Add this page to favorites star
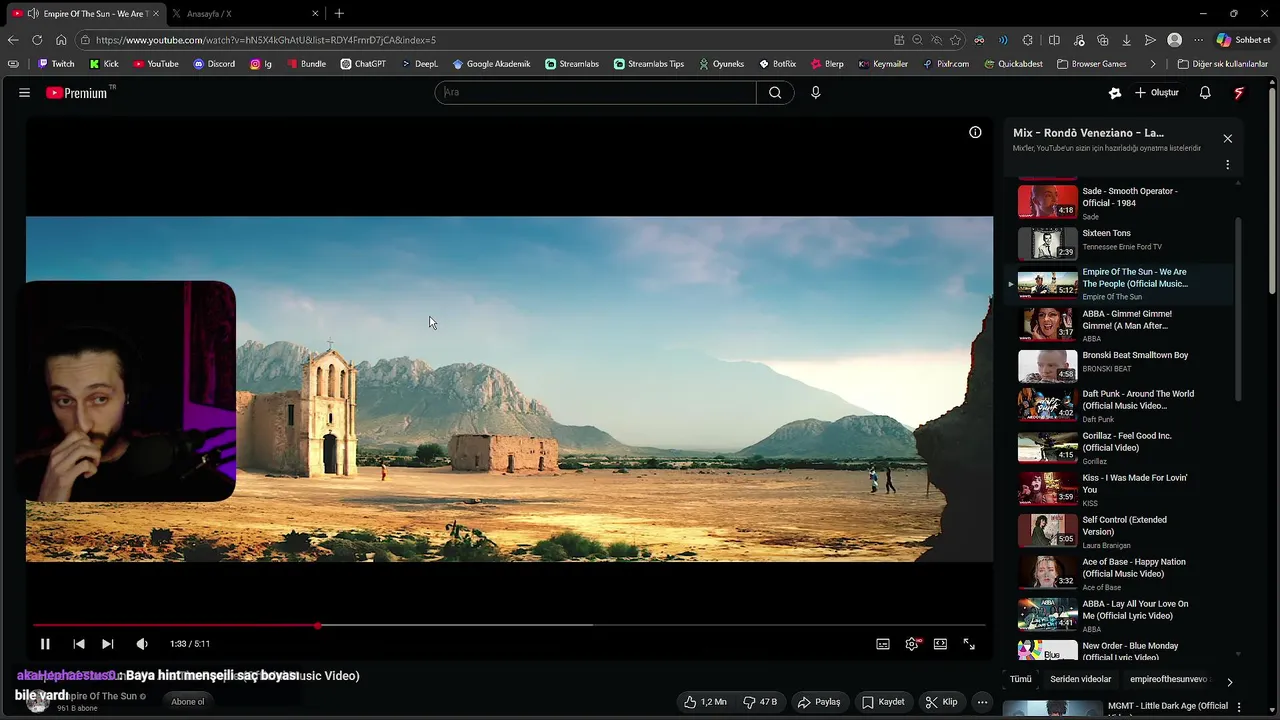 (x=955, y=40)
